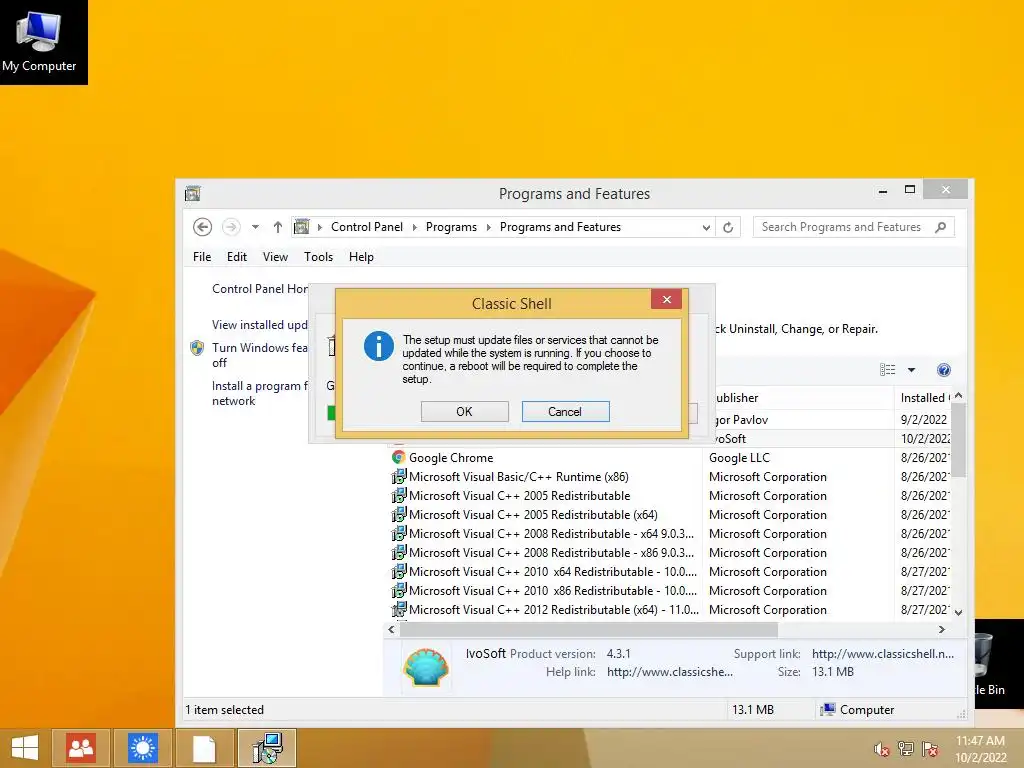Screen dimensions: 1024x768
Task: Click the Google Chrome program icon
Action: coord(398,457)
